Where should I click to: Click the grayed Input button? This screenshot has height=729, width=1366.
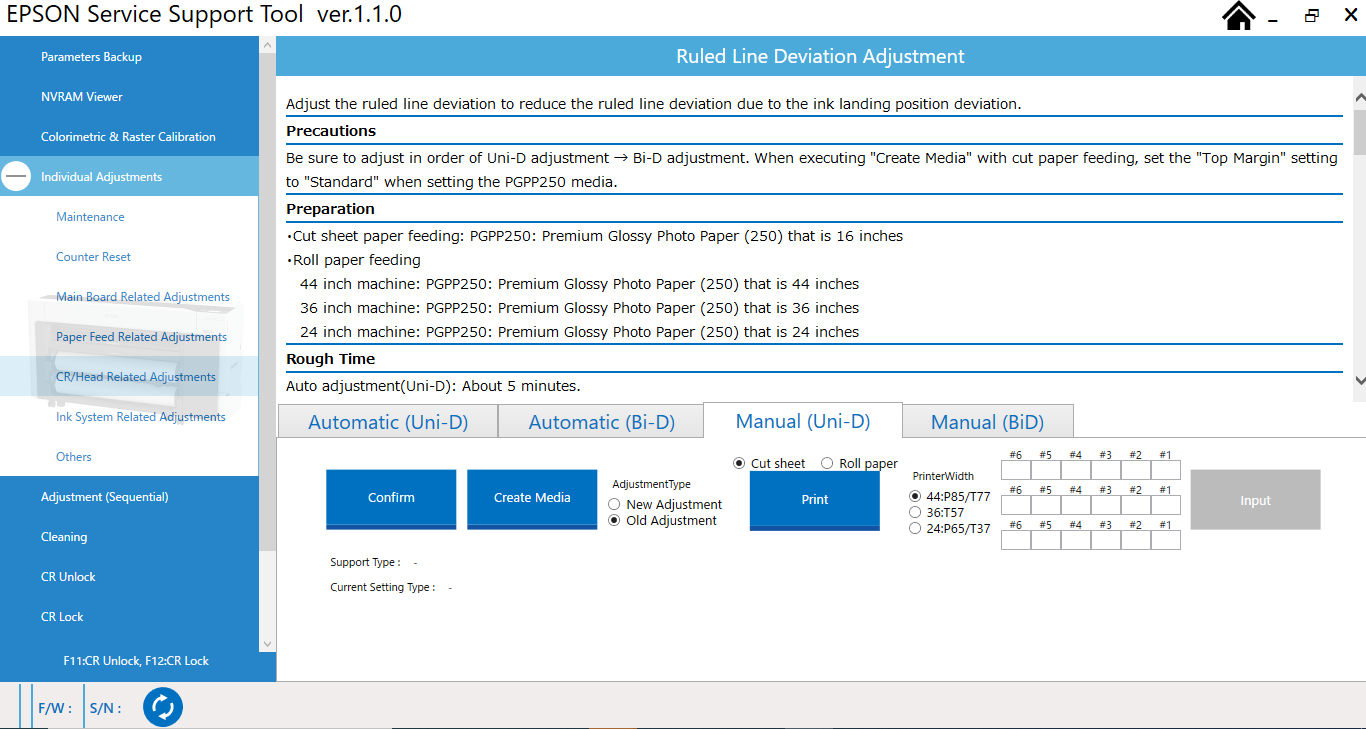coord(1255,500)
